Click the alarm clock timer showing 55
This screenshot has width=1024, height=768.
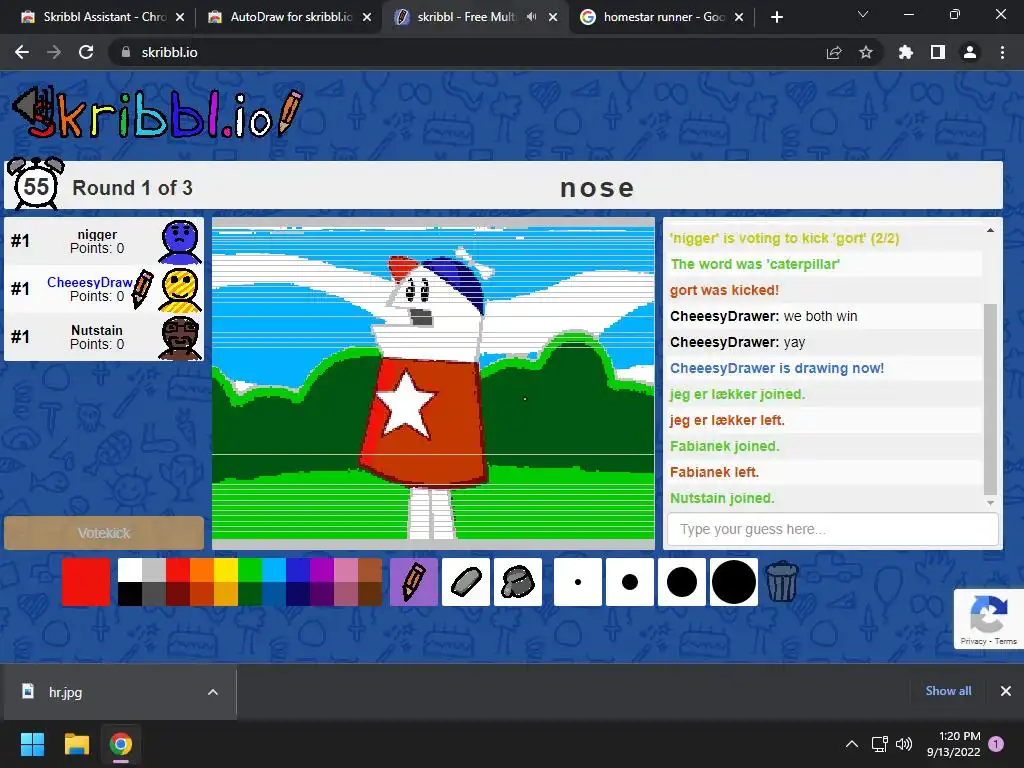pyautogui.click(x=35, y=184)
